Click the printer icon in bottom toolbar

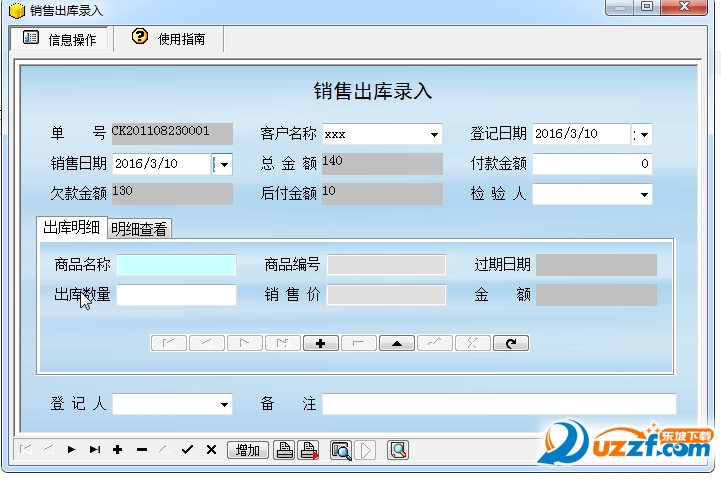[285, 450]
